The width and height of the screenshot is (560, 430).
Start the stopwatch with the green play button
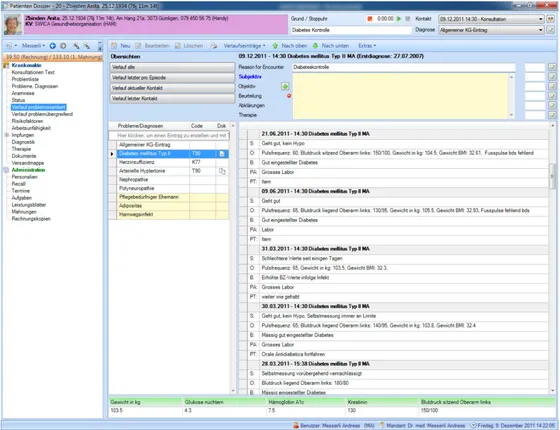pos(399,19)
